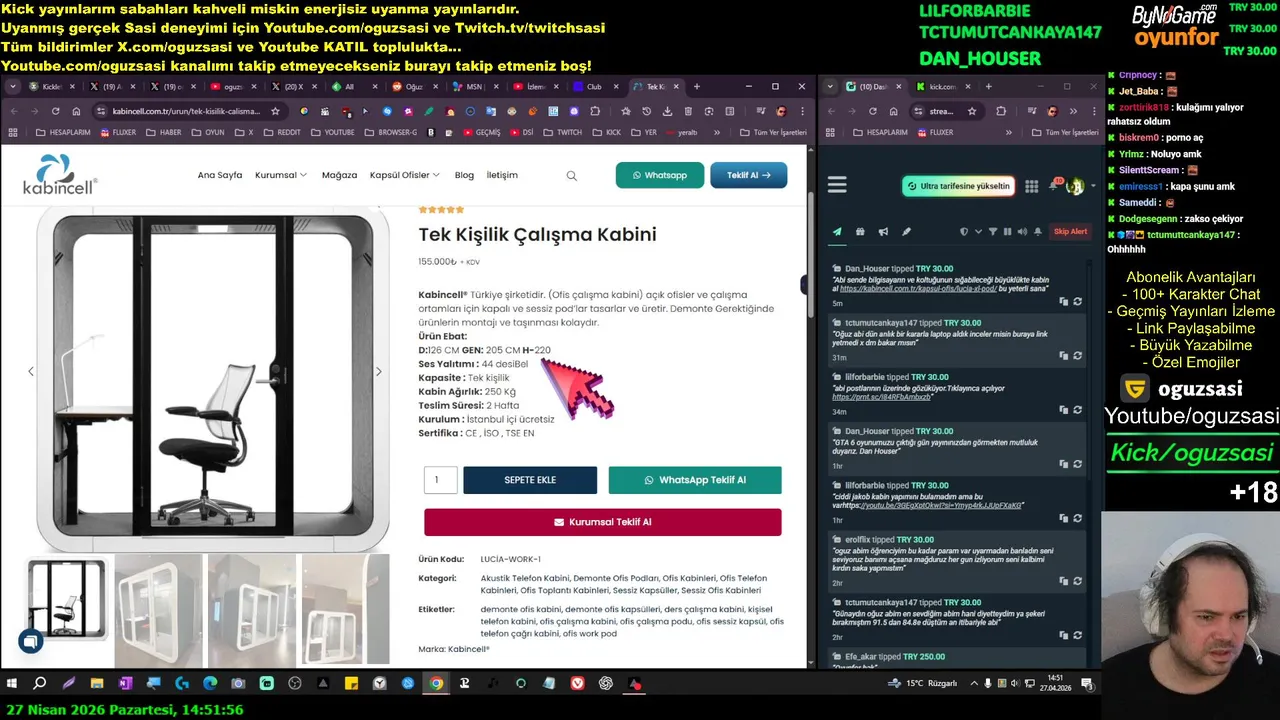Viewport: 1280px width, 720px height.
Task: Open the chat widget bubble at page bottom-left
Action: point(30,642)
